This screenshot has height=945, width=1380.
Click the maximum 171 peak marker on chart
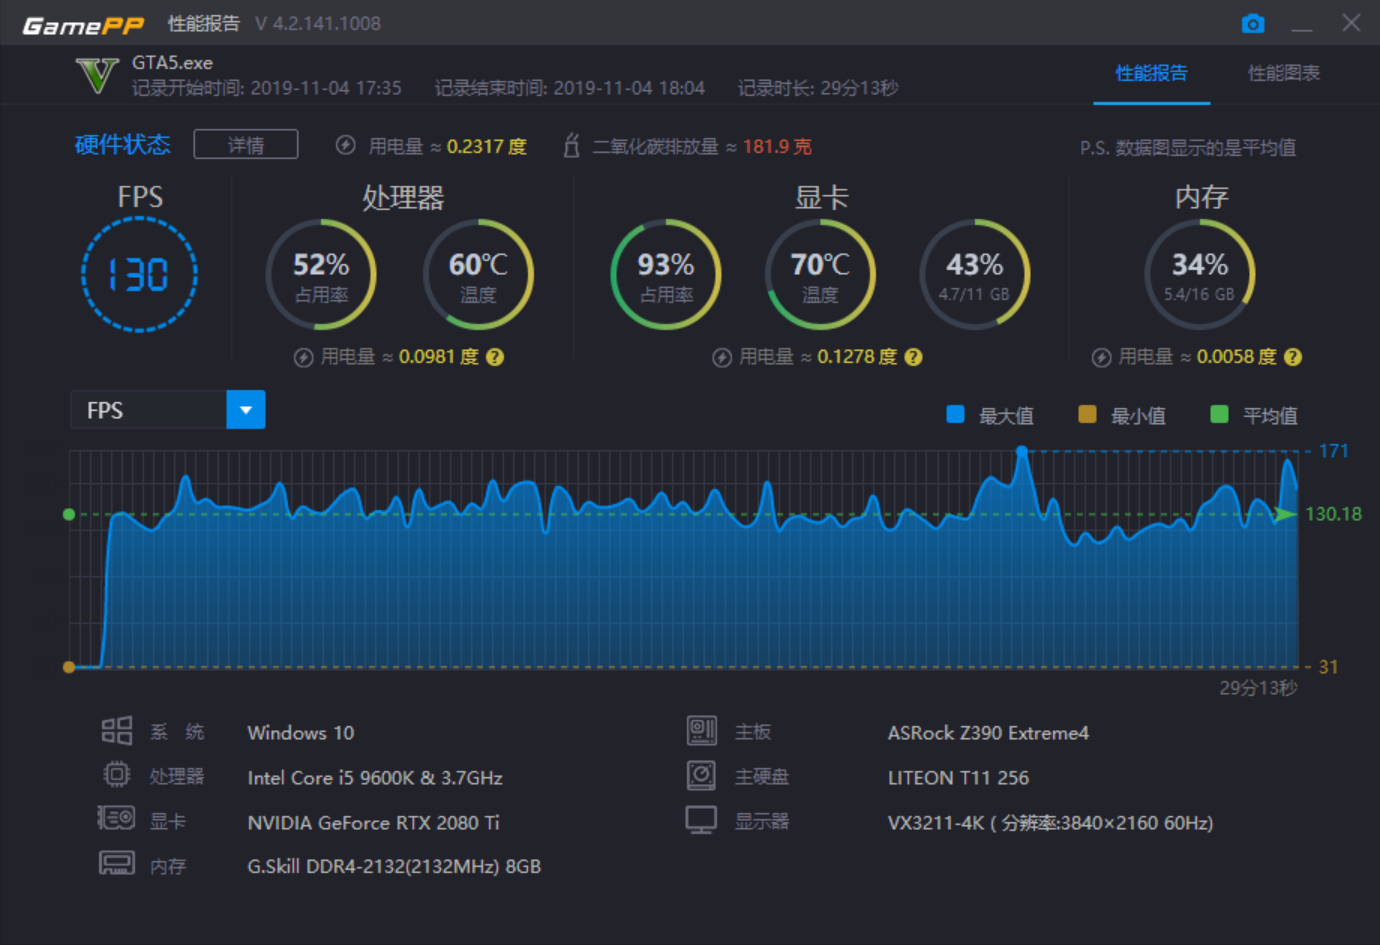(1021, 452)
